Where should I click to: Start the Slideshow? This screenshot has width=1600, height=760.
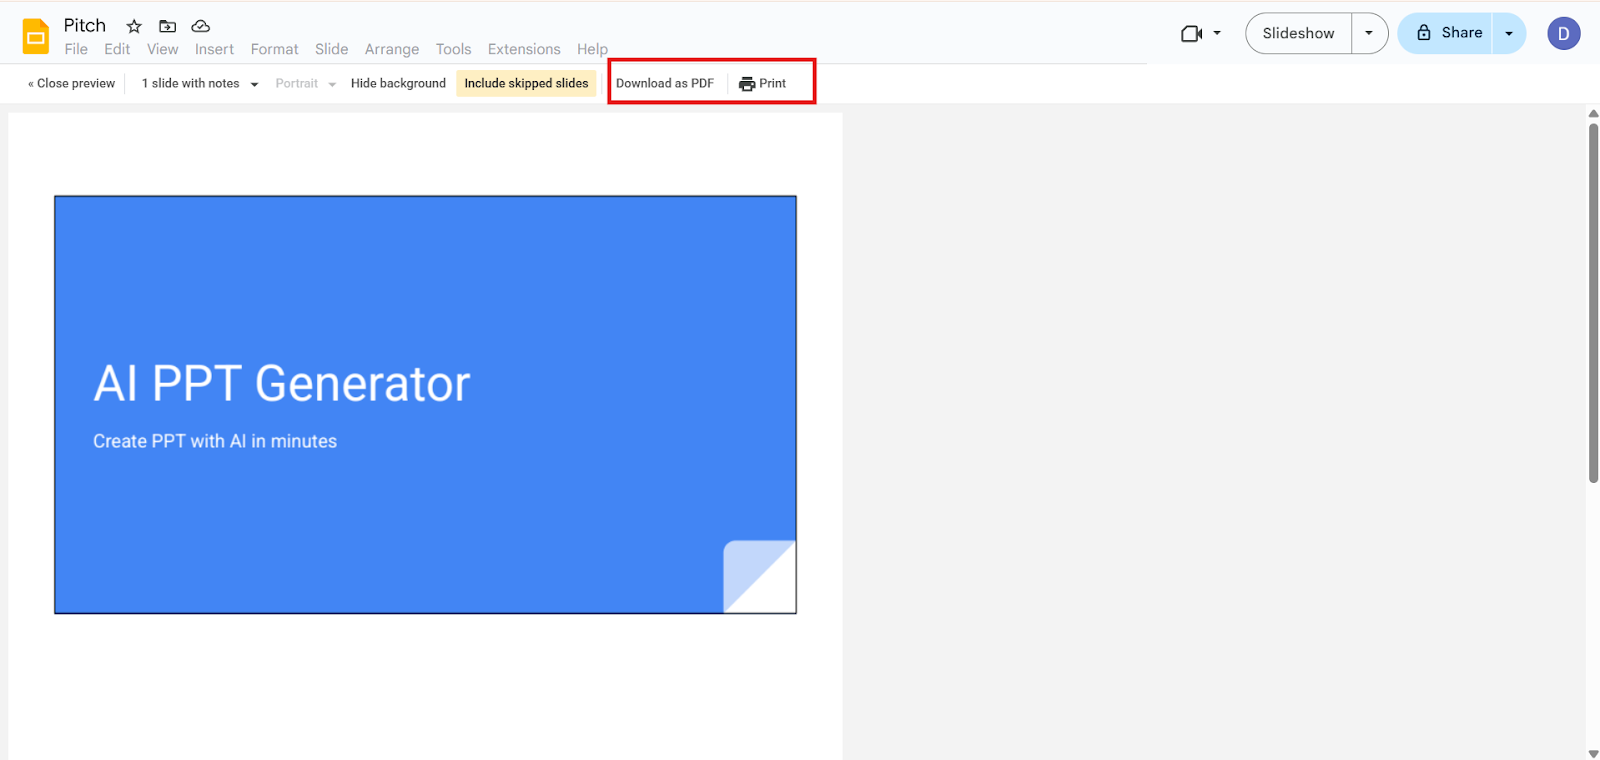pos(1298,33)
